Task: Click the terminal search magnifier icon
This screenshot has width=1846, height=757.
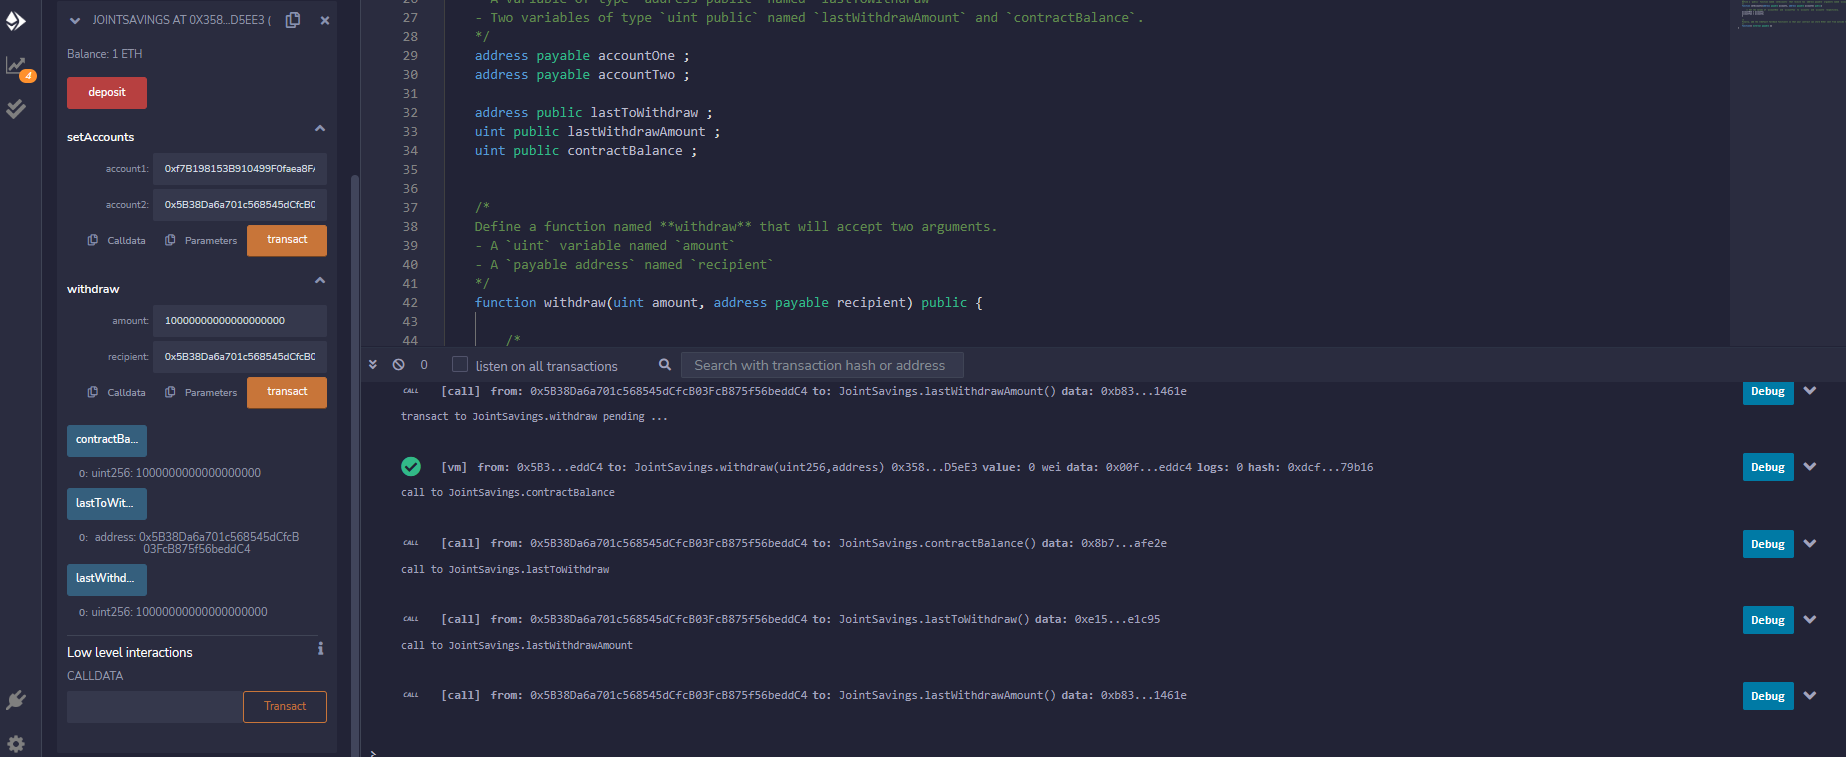Action: tap(665, 365)
